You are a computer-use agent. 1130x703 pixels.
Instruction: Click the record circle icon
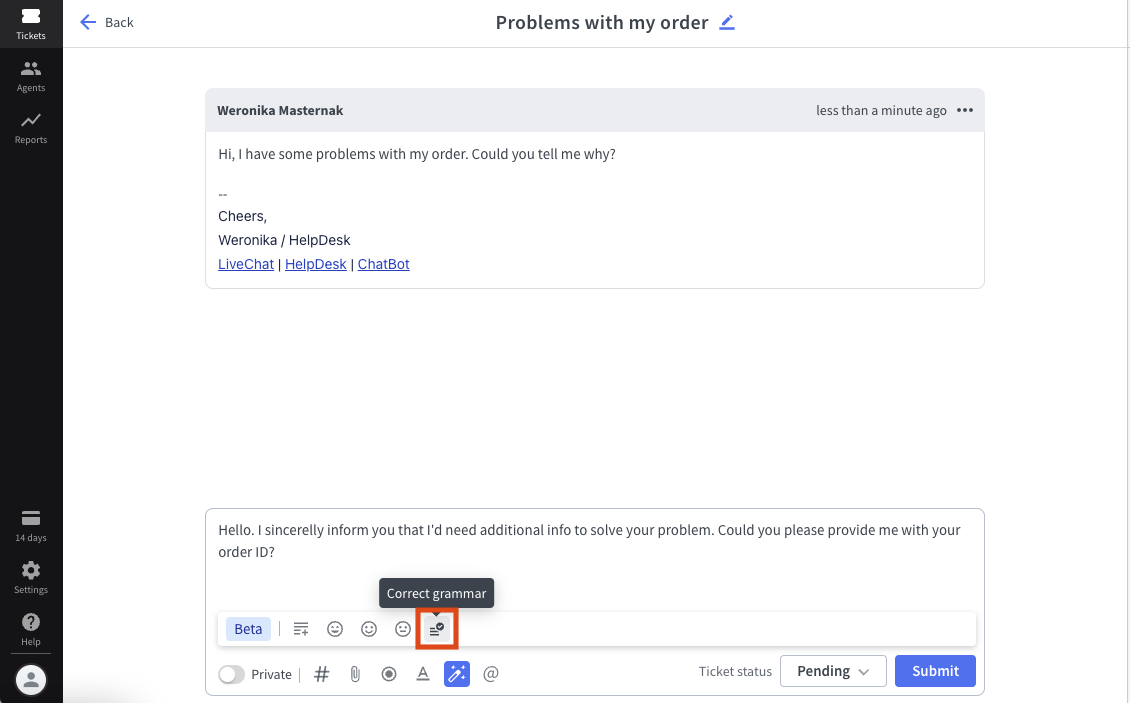click(x=389, y=674)
